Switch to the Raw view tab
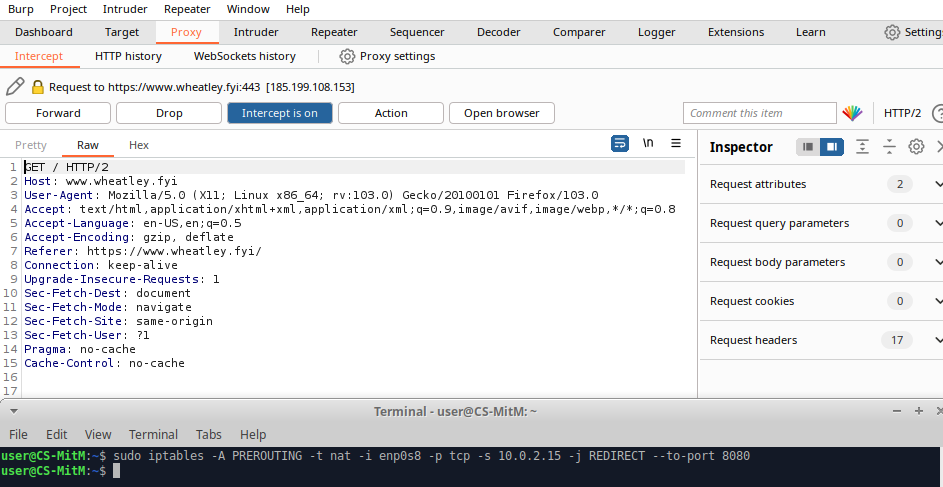The height and width of the screenshot is (487, 943). pyautogui.click(x=88, y=145)
